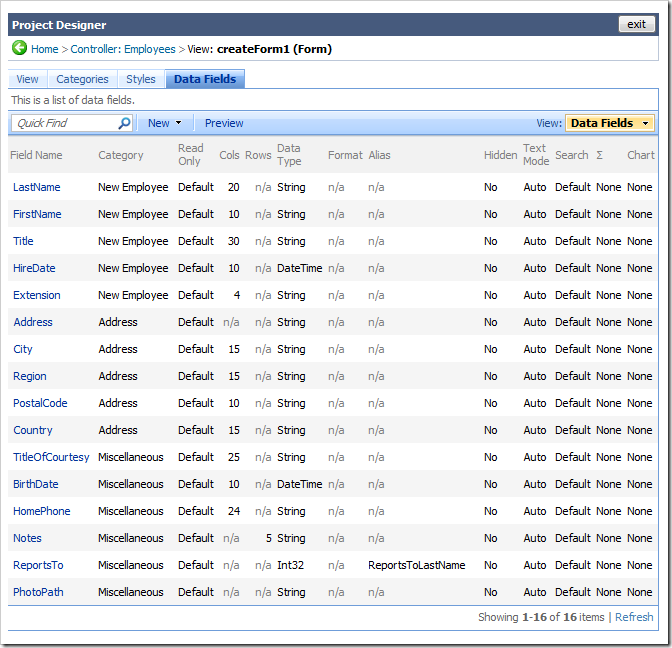This screenshot has height=648, width=672.
Task: Click the ReportsToLastName alias cell
Action: pos(417,565)
